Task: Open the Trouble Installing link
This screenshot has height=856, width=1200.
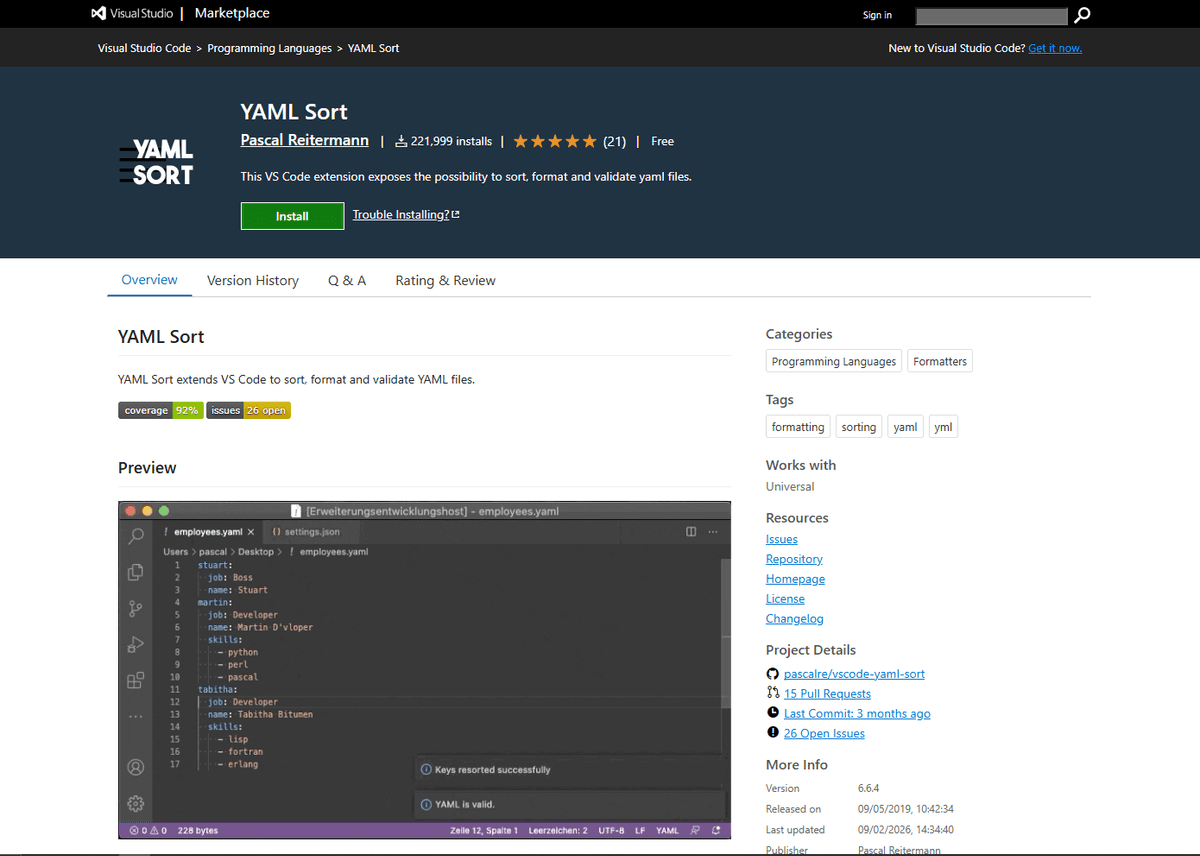Action: coord(406,215)
